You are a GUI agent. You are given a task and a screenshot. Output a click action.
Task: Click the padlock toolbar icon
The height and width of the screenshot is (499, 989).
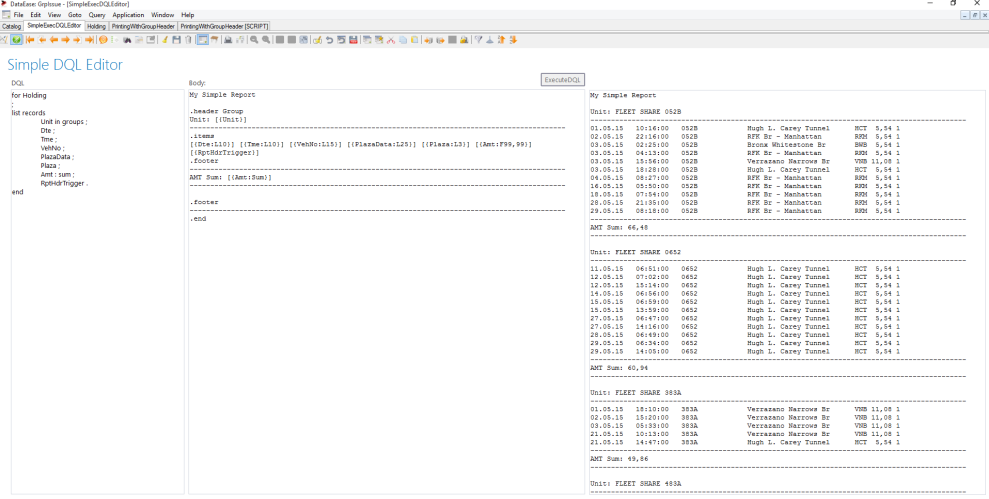point(464,40)
